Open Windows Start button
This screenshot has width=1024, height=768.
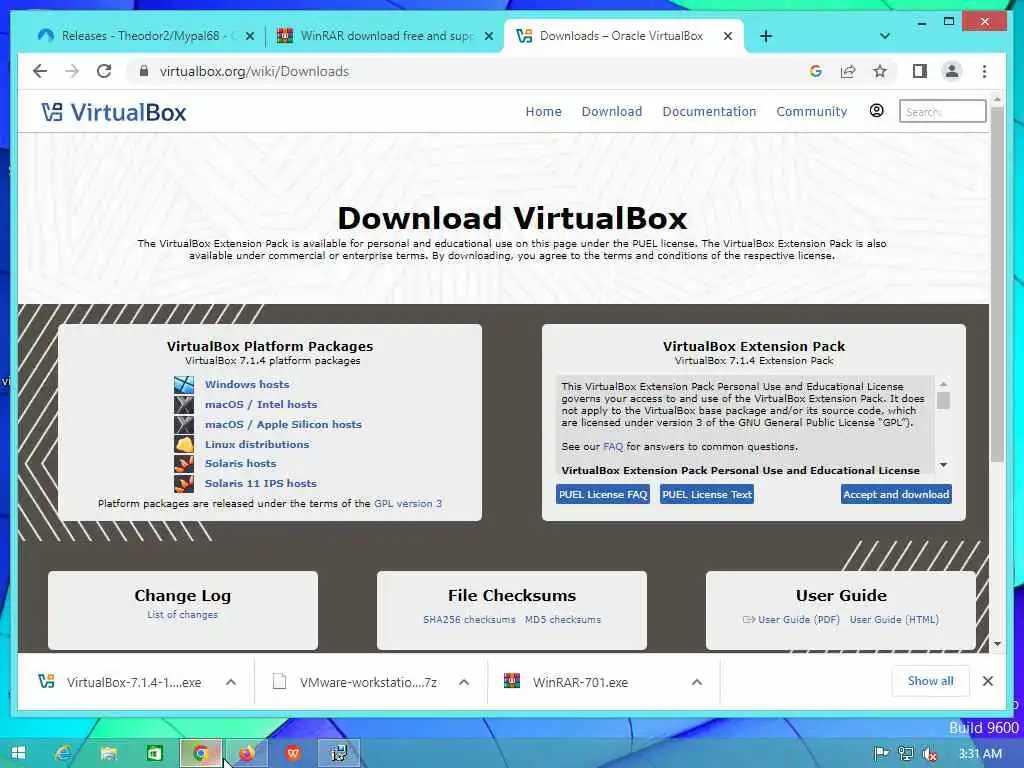point(18,753)
